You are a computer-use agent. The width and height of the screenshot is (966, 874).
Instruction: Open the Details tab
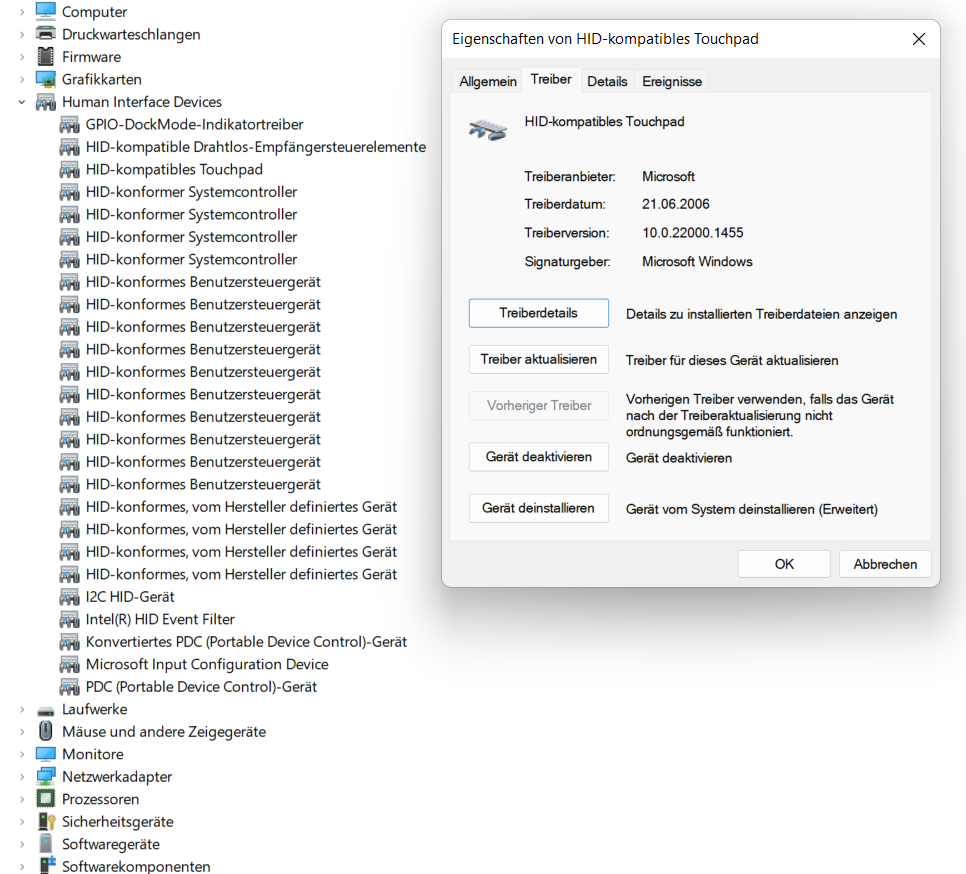click(607, 81)
